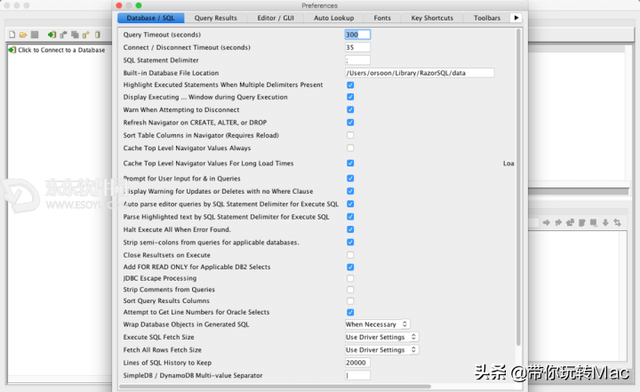Click the New File icon in main toolbar
Viewport: 640px width, 392px height.
[x=12, y=35]
